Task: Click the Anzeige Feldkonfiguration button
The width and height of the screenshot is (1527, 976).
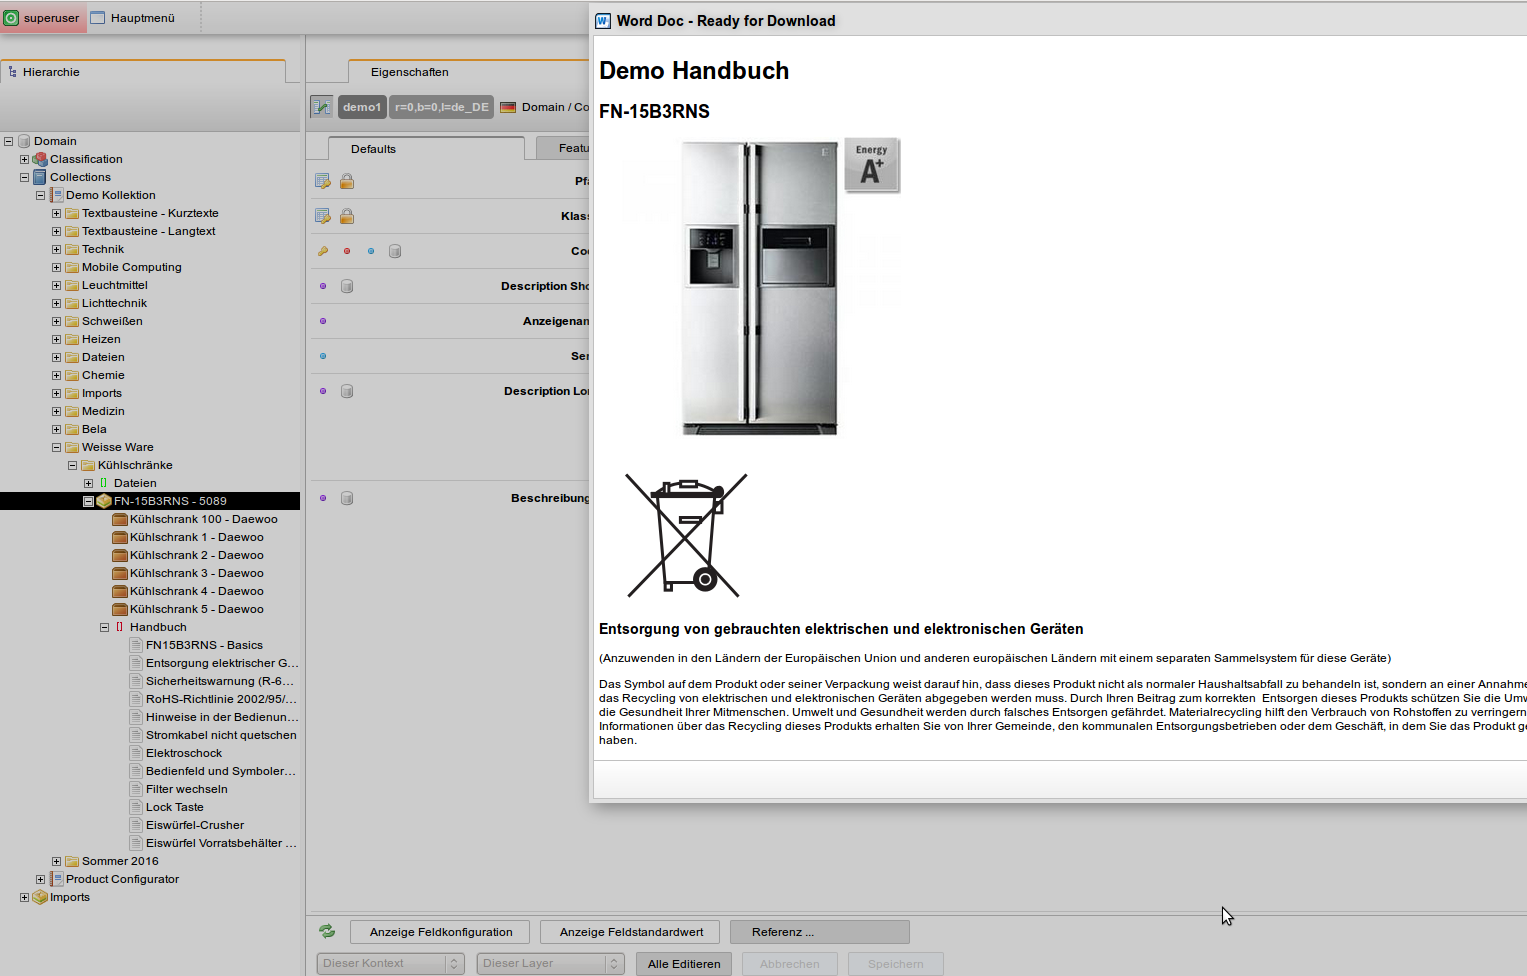Action: (441, 932)
